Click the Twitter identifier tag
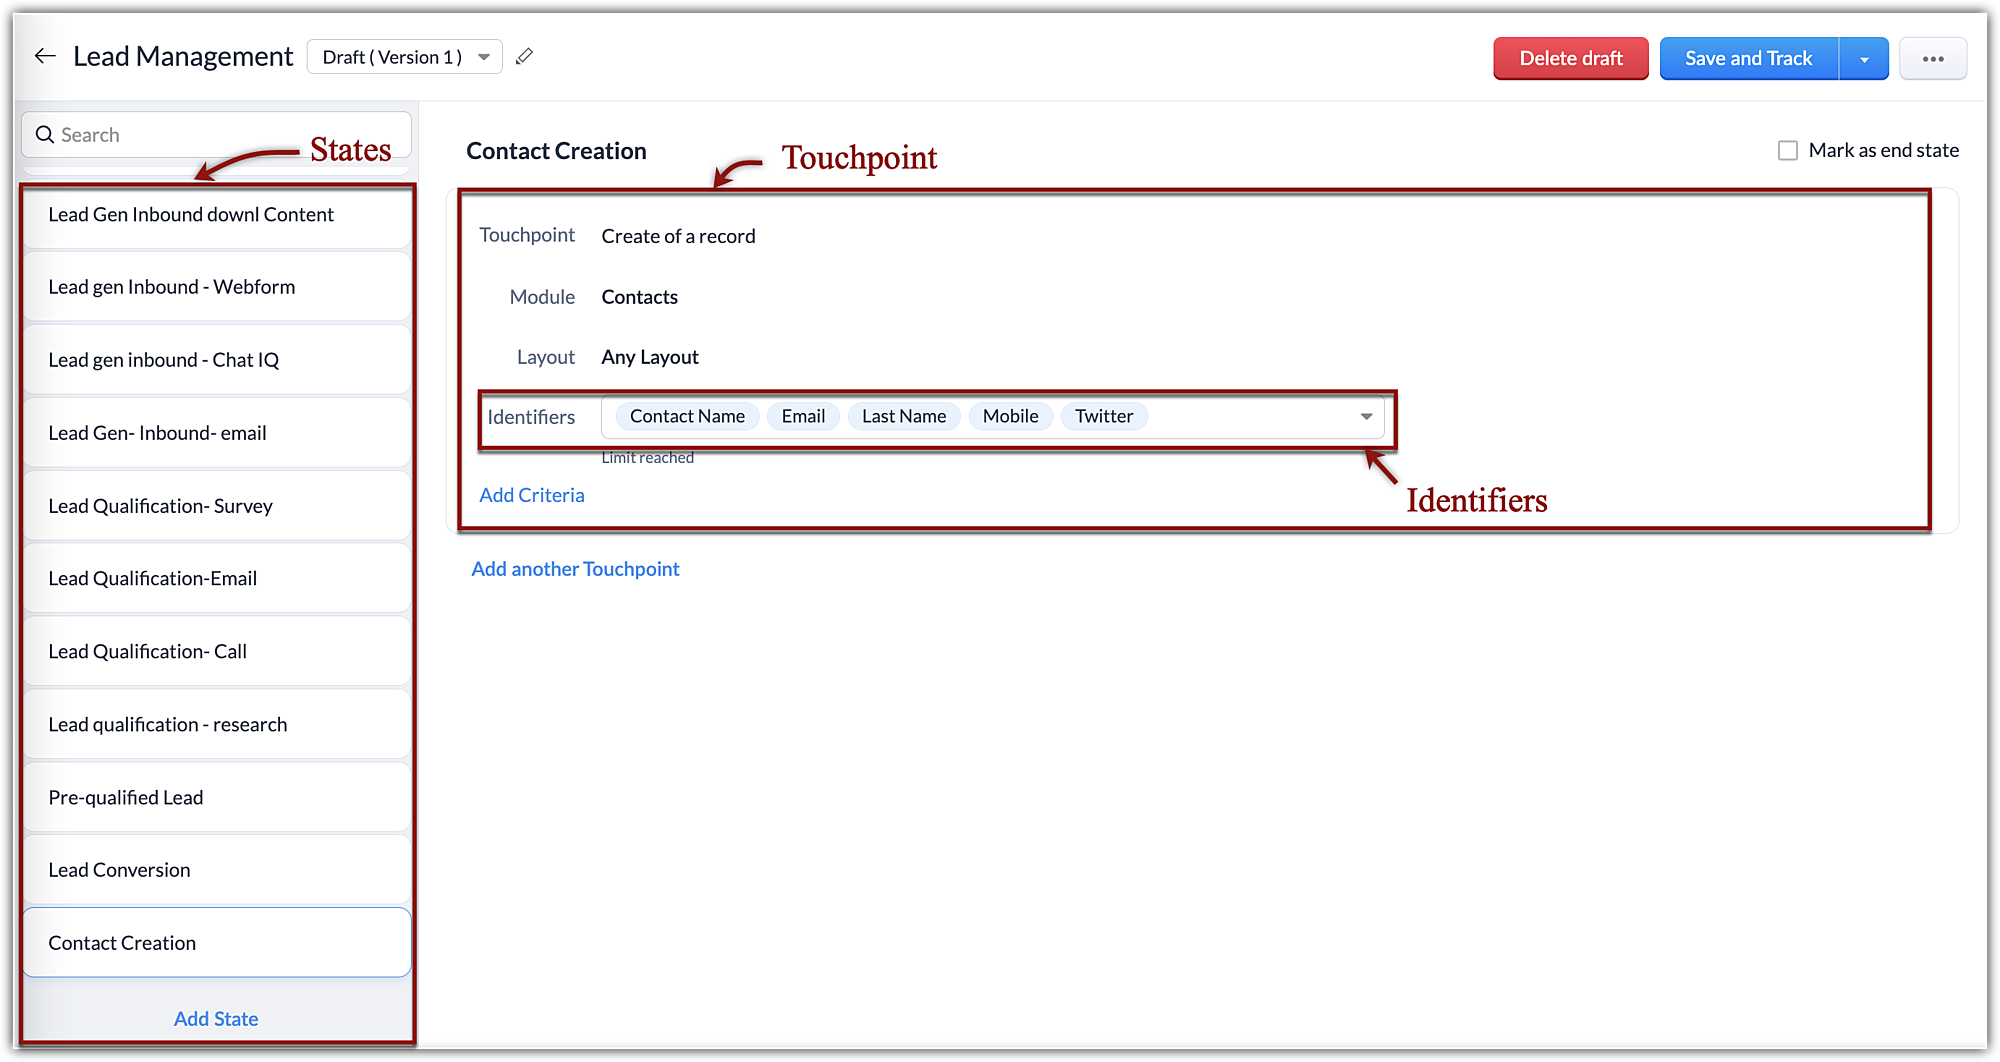Screen dimensions: 2000x1062 (x=1104, y=417)
